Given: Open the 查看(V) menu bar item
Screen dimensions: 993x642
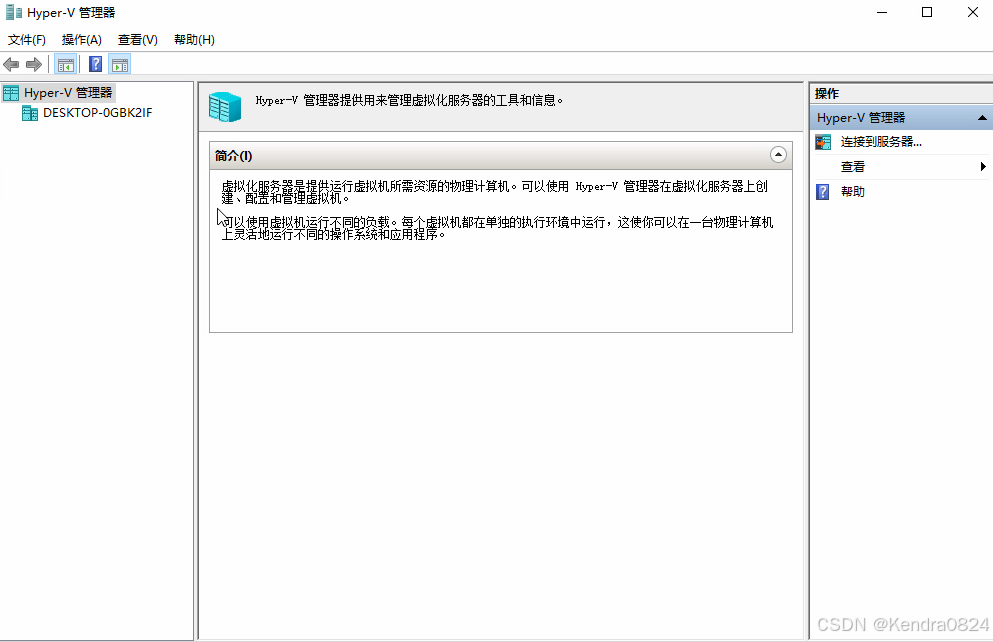Looking at the screenshot, I should pyautogui.click(x=137, y=39).
